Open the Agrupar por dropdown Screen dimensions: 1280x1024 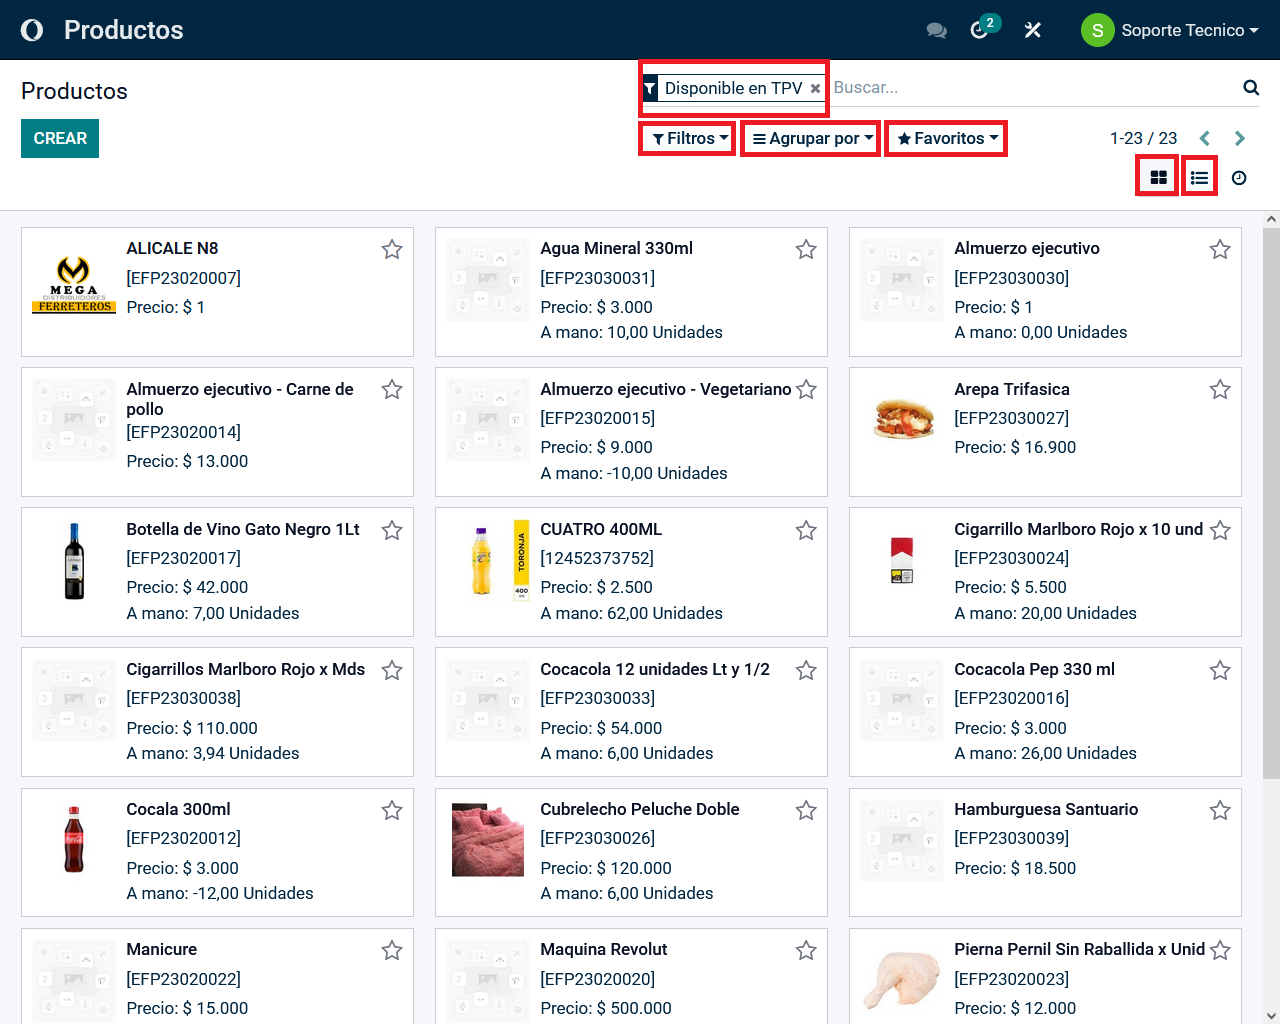(812, 138)
